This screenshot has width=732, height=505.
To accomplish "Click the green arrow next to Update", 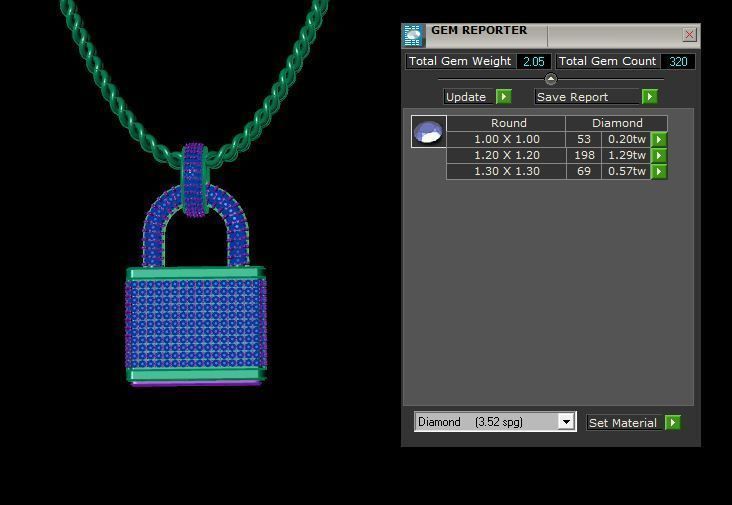I will pos(504,97).
